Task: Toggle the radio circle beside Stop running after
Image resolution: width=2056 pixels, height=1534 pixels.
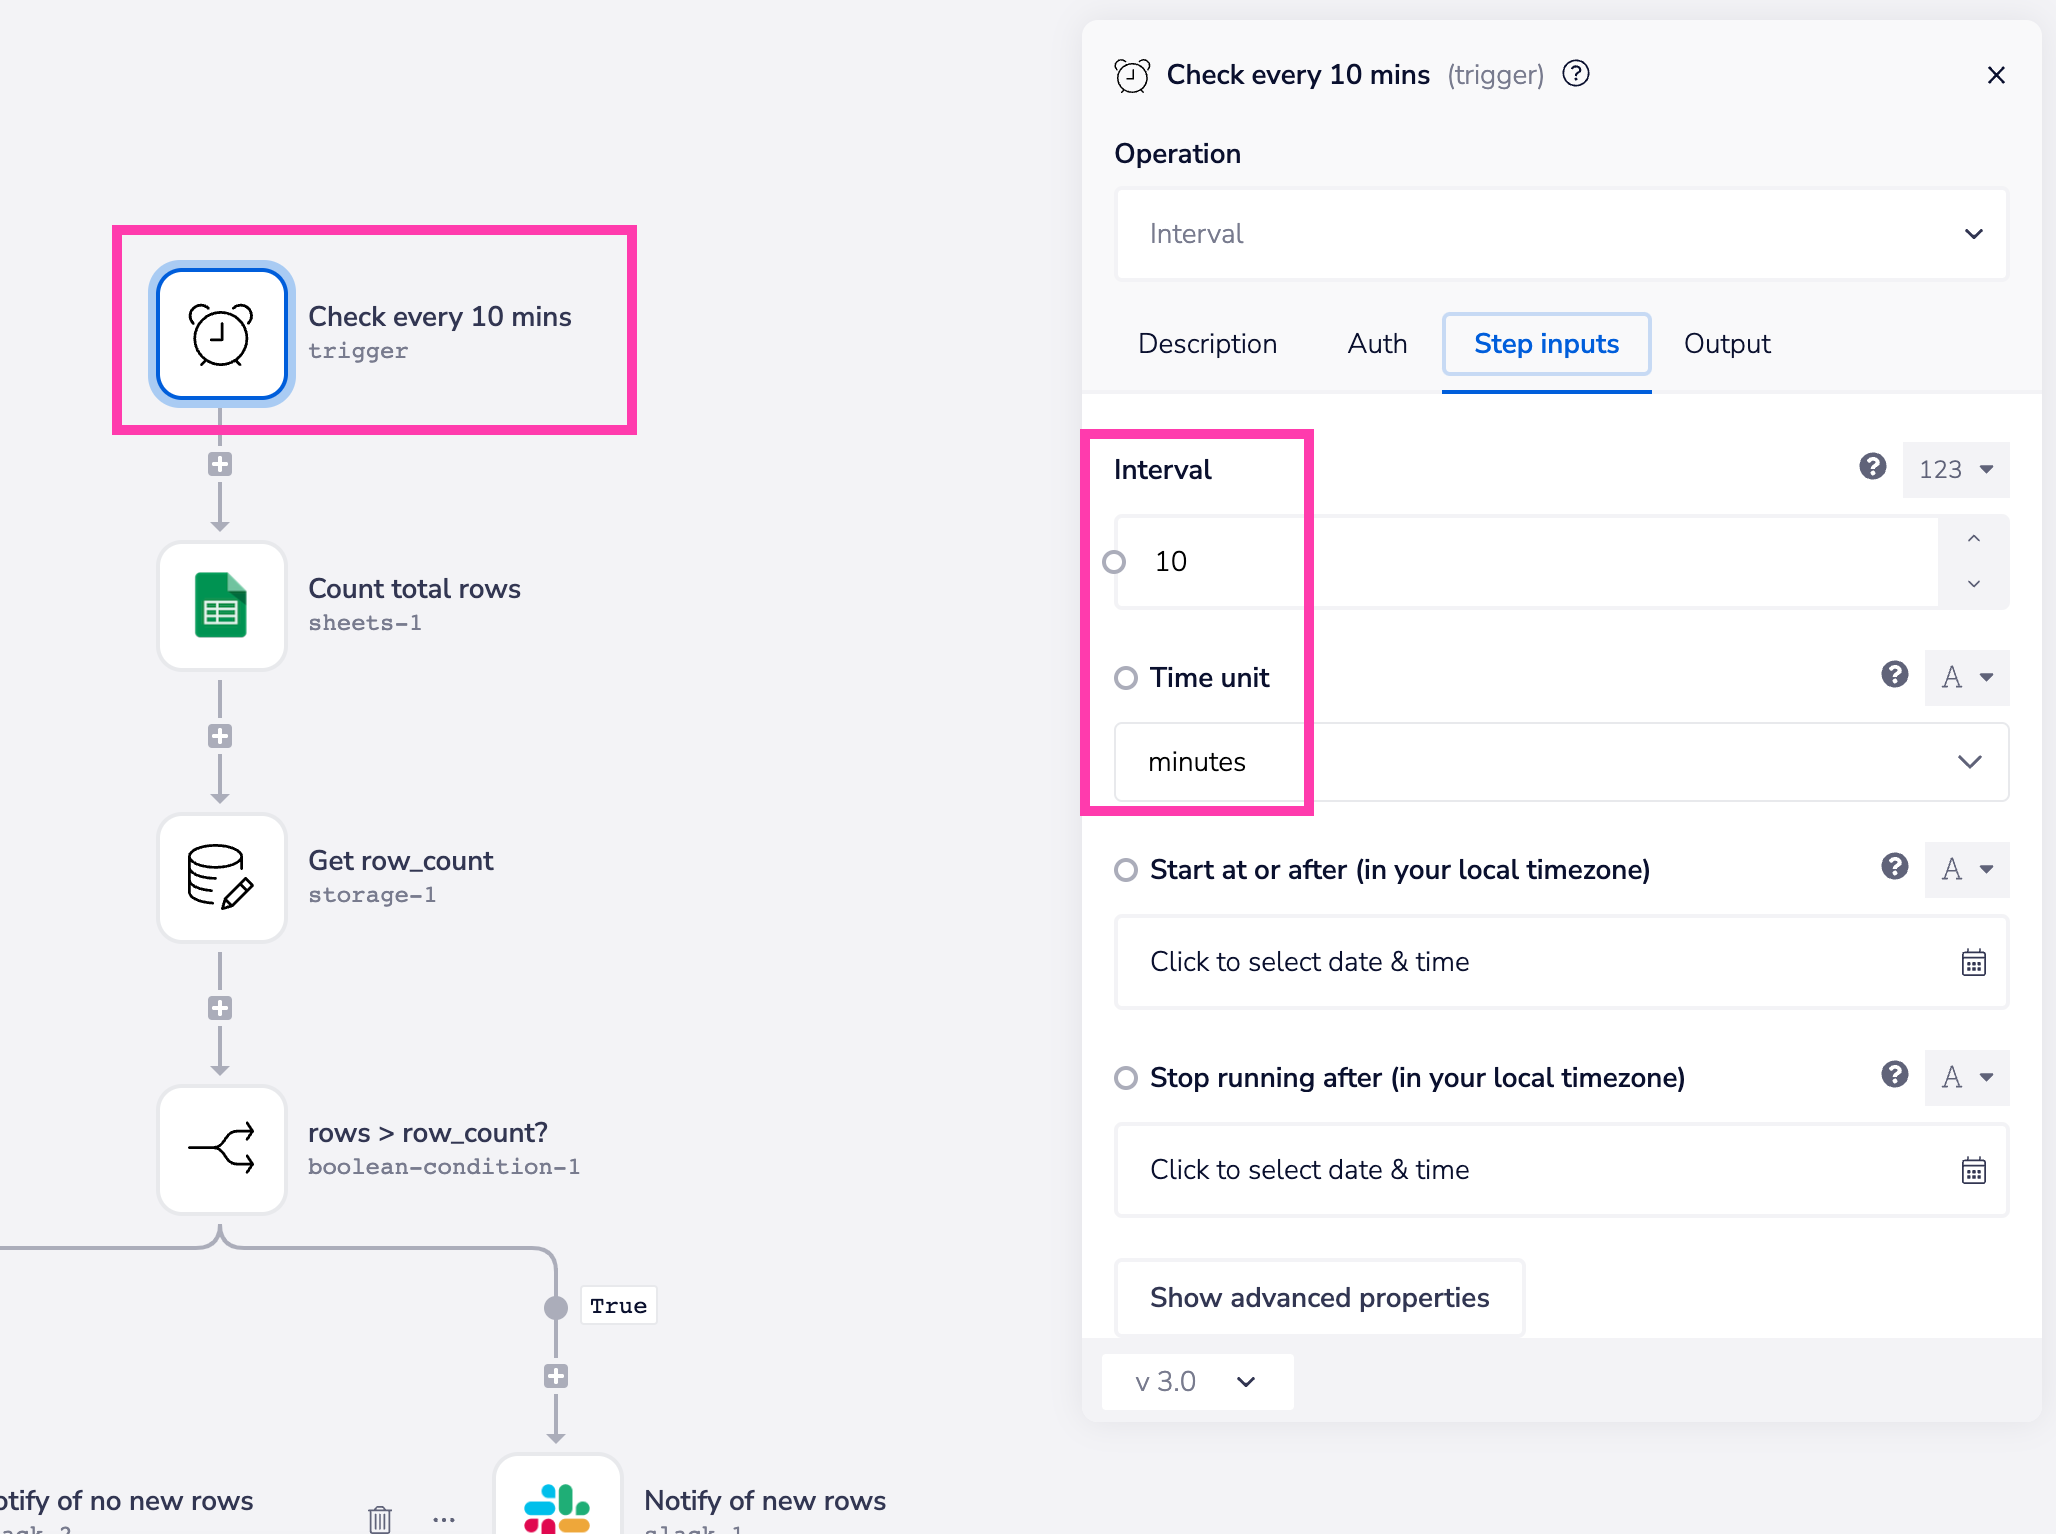Action: coord(1126,1078)
